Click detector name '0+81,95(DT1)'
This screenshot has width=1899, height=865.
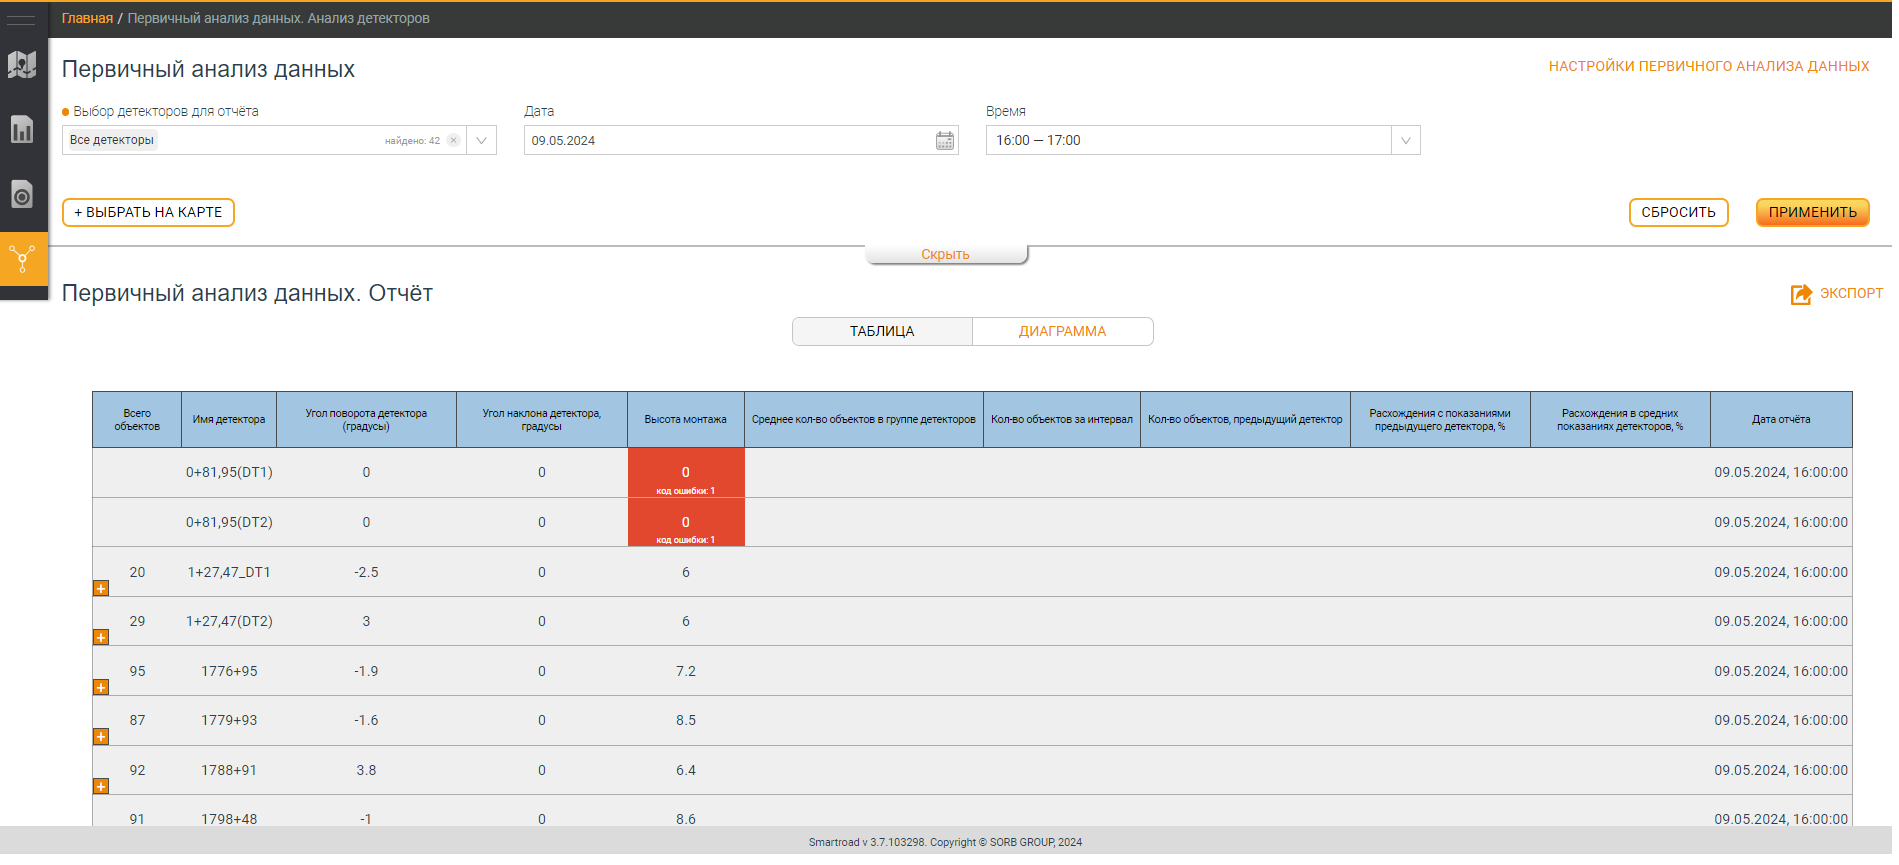[229, 473]
